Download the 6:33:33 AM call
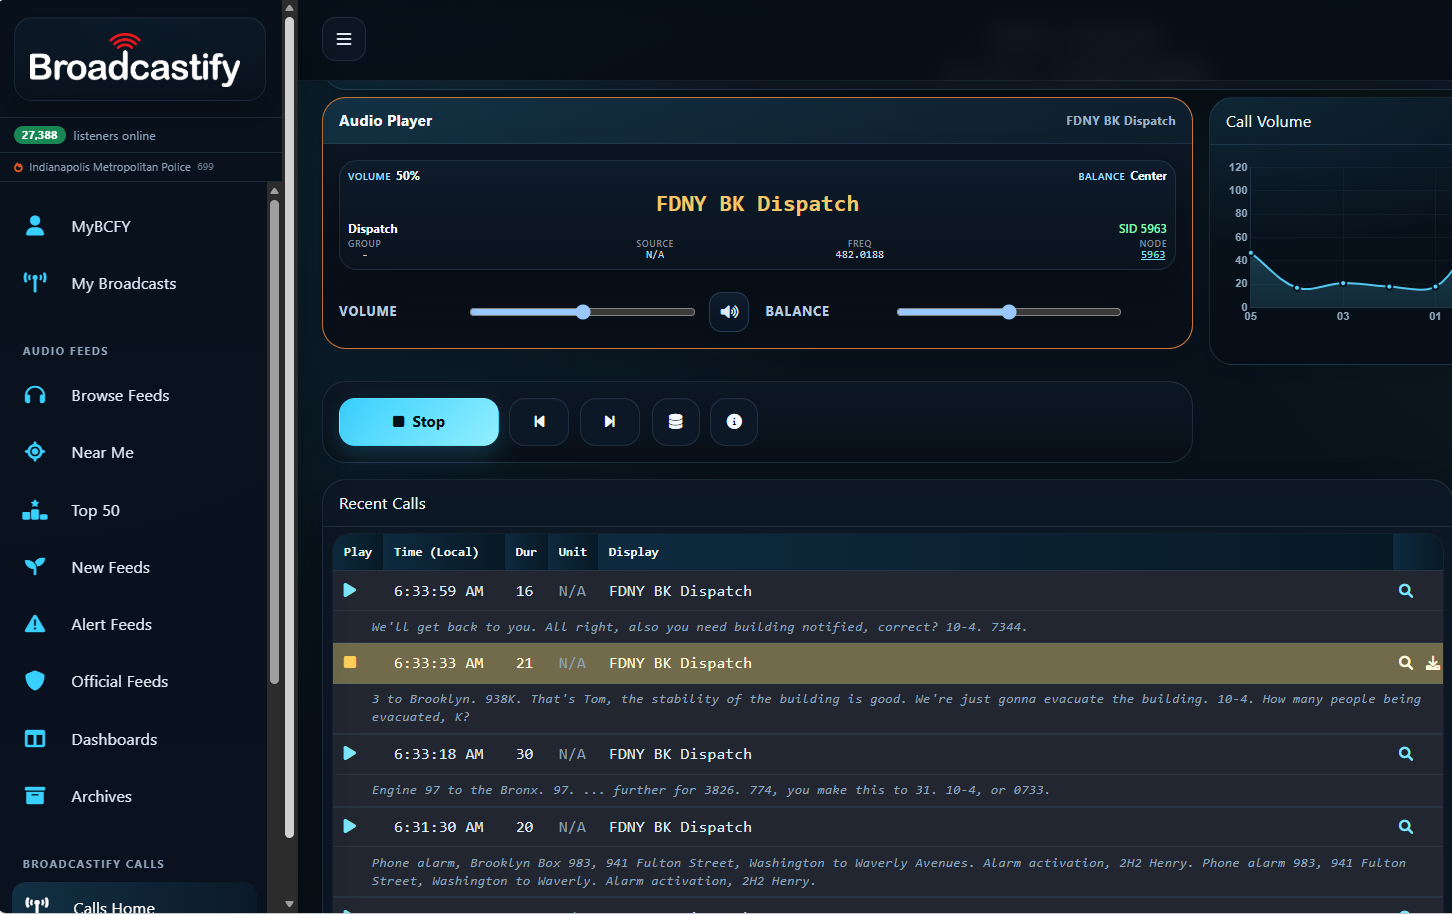 tap(1433, 663)
